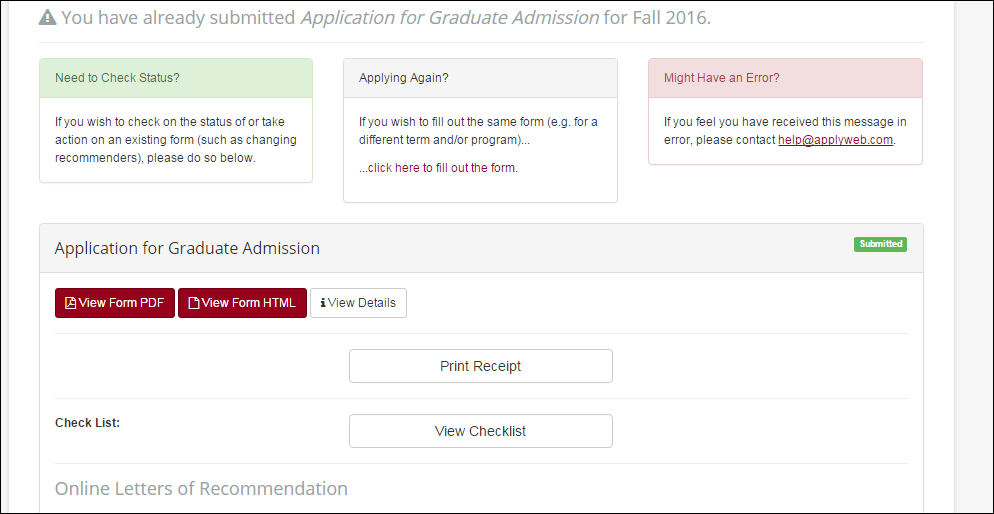Image resolution: width=994 pixels, height=514 pixels.
Task: Click the file icon on View Form HTML
Action: point(194,303)
